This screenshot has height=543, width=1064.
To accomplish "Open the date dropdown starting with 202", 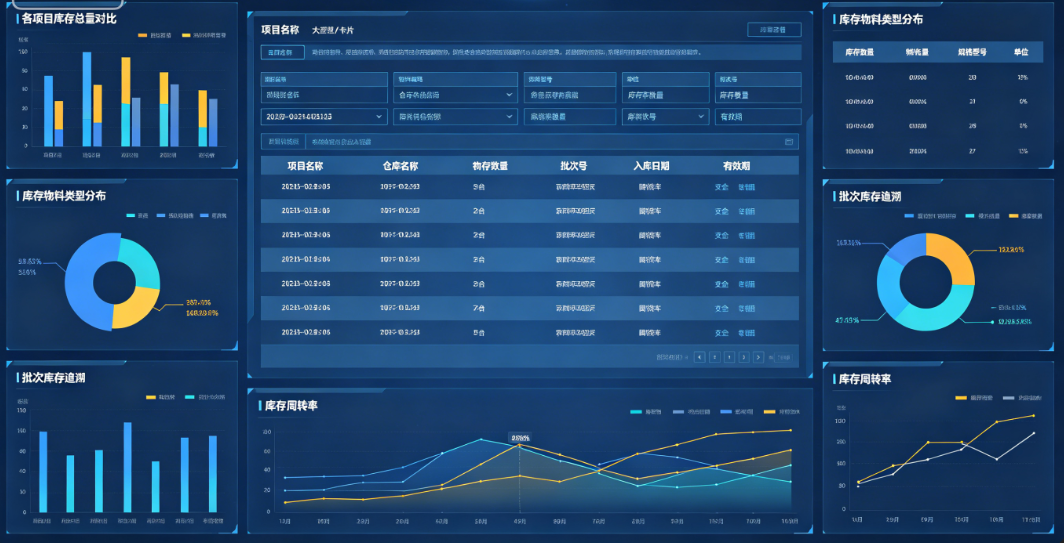I will coord(324,117).
